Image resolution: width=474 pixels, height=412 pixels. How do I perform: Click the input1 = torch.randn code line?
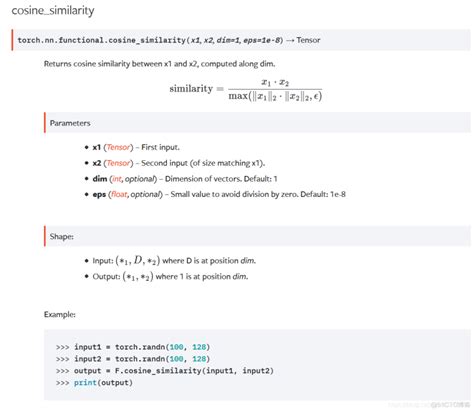133,347
